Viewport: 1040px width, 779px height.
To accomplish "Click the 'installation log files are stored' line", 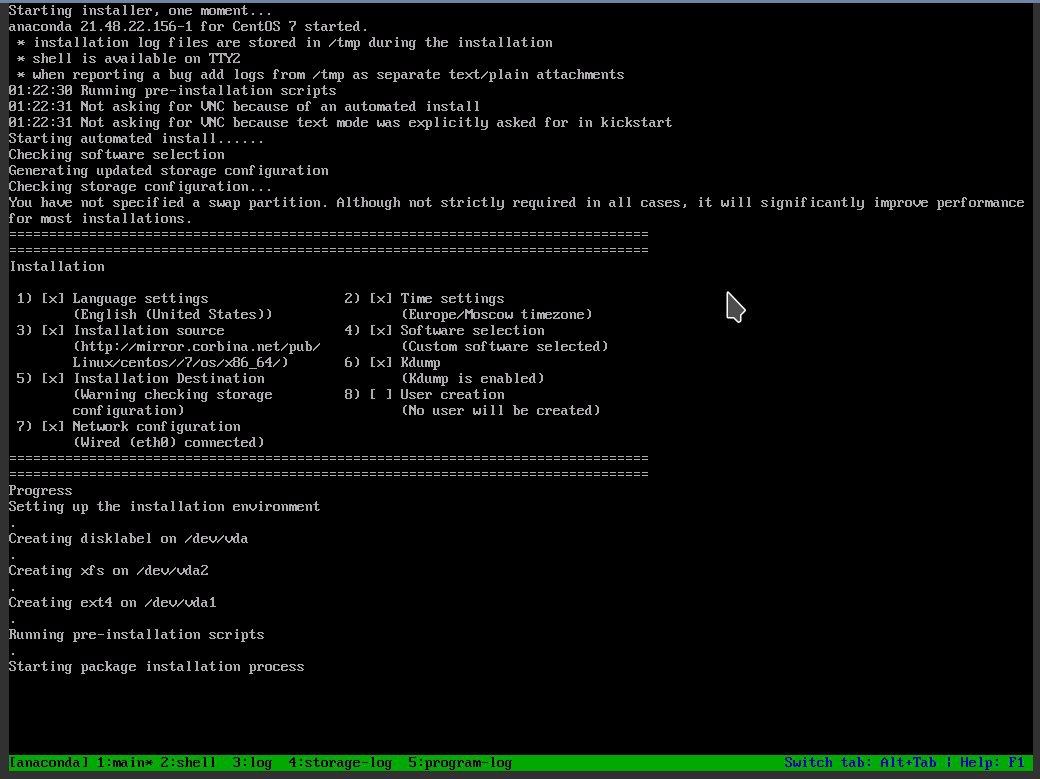I will coord(285,42).
